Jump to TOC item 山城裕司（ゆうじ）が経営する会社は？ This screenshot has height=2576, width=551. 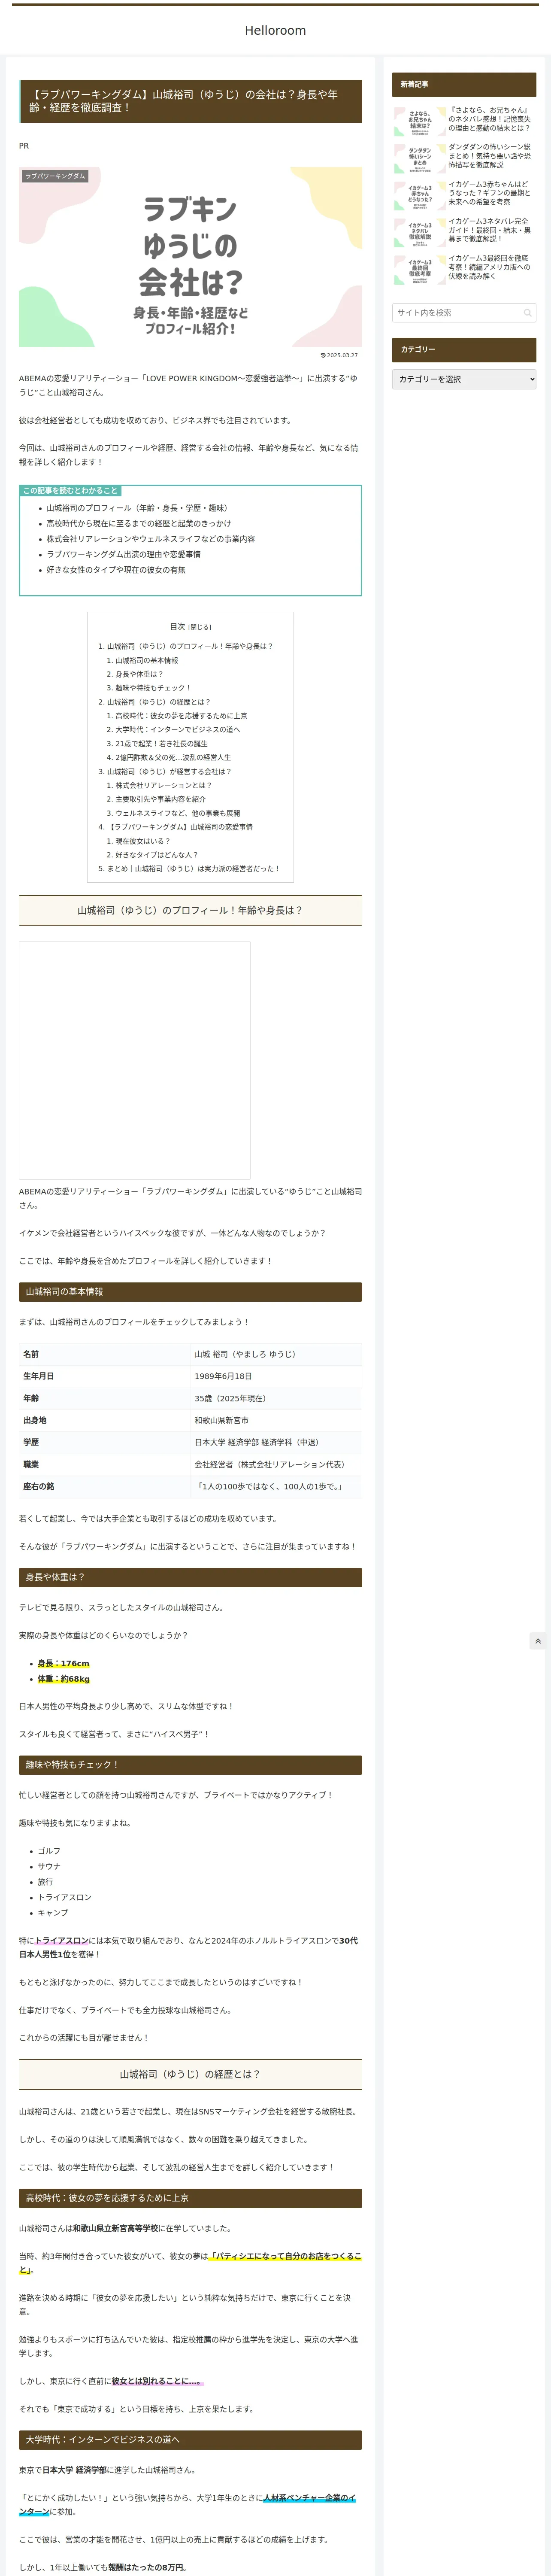tap(169, 771)
